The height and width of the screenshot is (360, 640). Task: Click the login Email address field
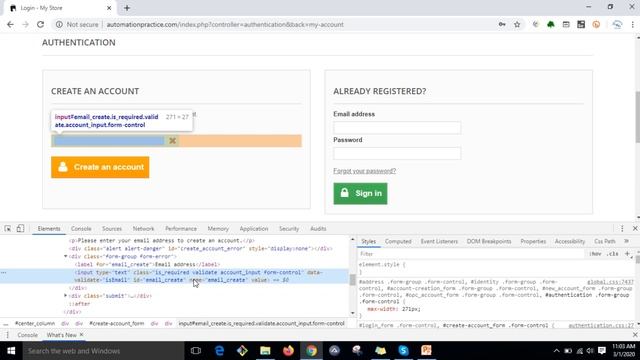[x=397, y=128]
